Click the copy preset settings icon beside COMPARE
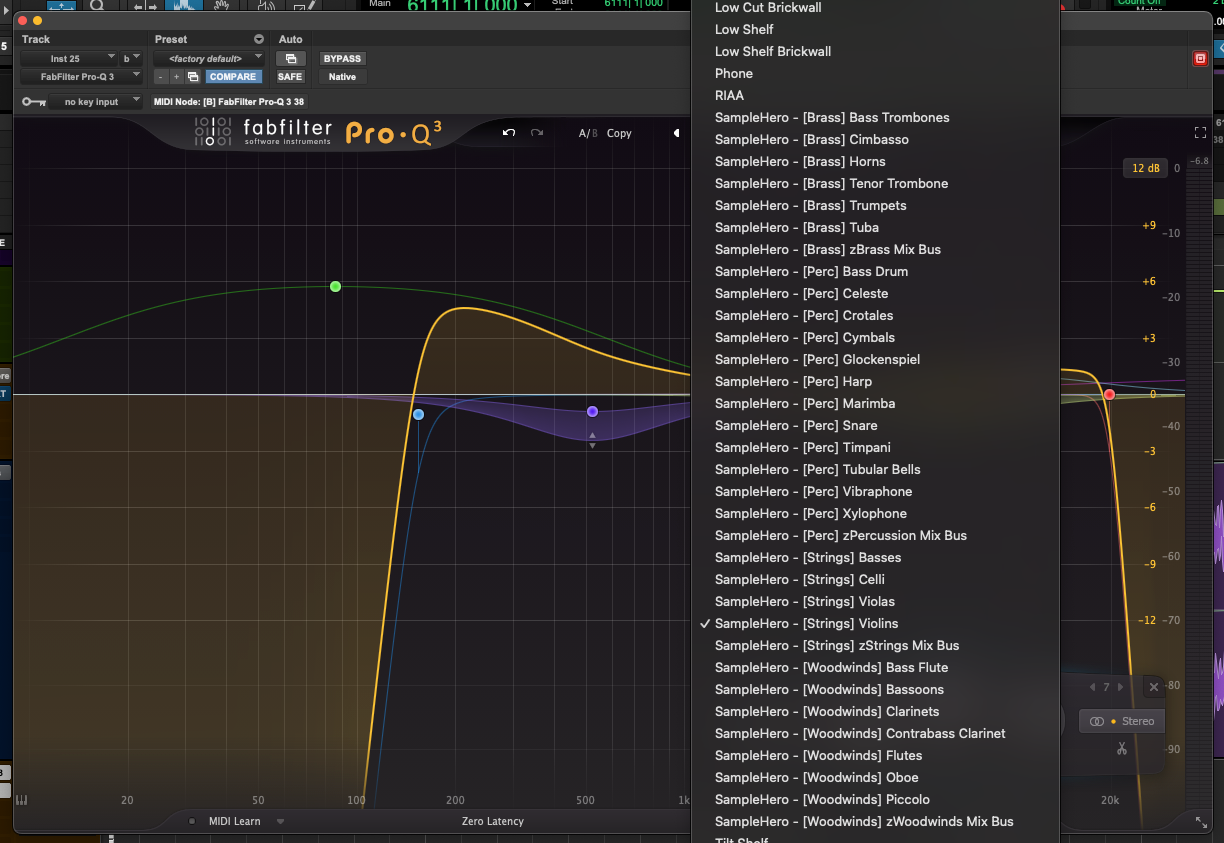 [x=193, y=77]
